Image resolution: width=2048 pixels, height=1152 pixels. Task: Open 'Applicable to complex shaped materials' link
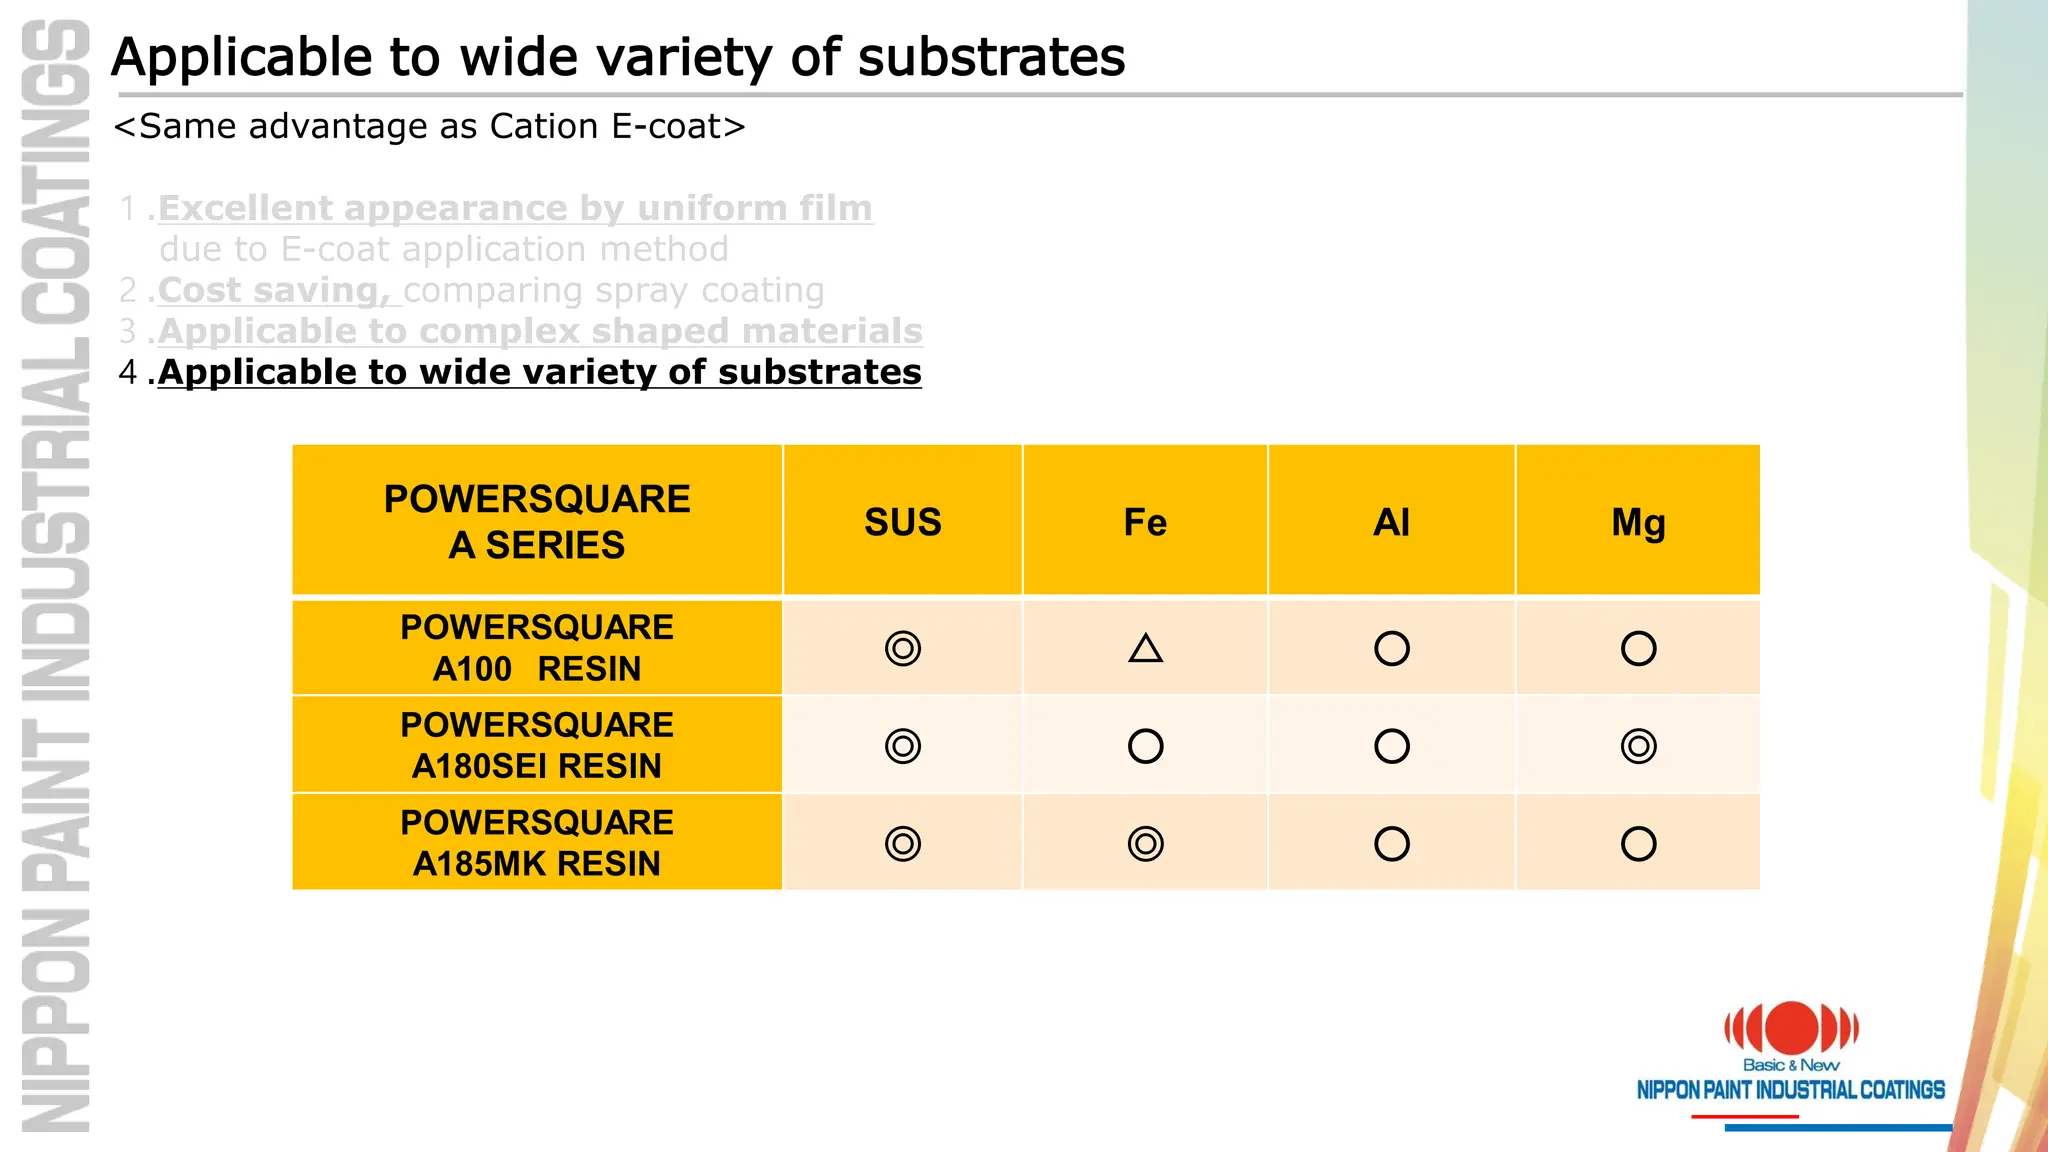(x=540, y=331)
